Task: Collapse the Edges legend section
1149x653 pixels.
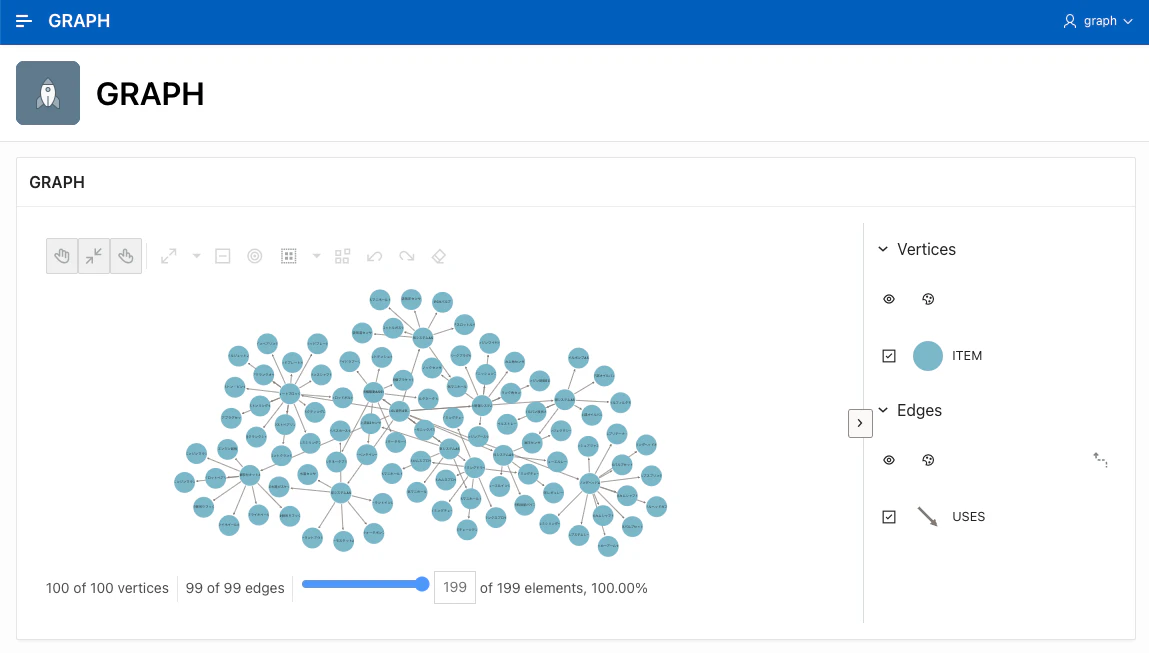Action: [x=883, y=410]
